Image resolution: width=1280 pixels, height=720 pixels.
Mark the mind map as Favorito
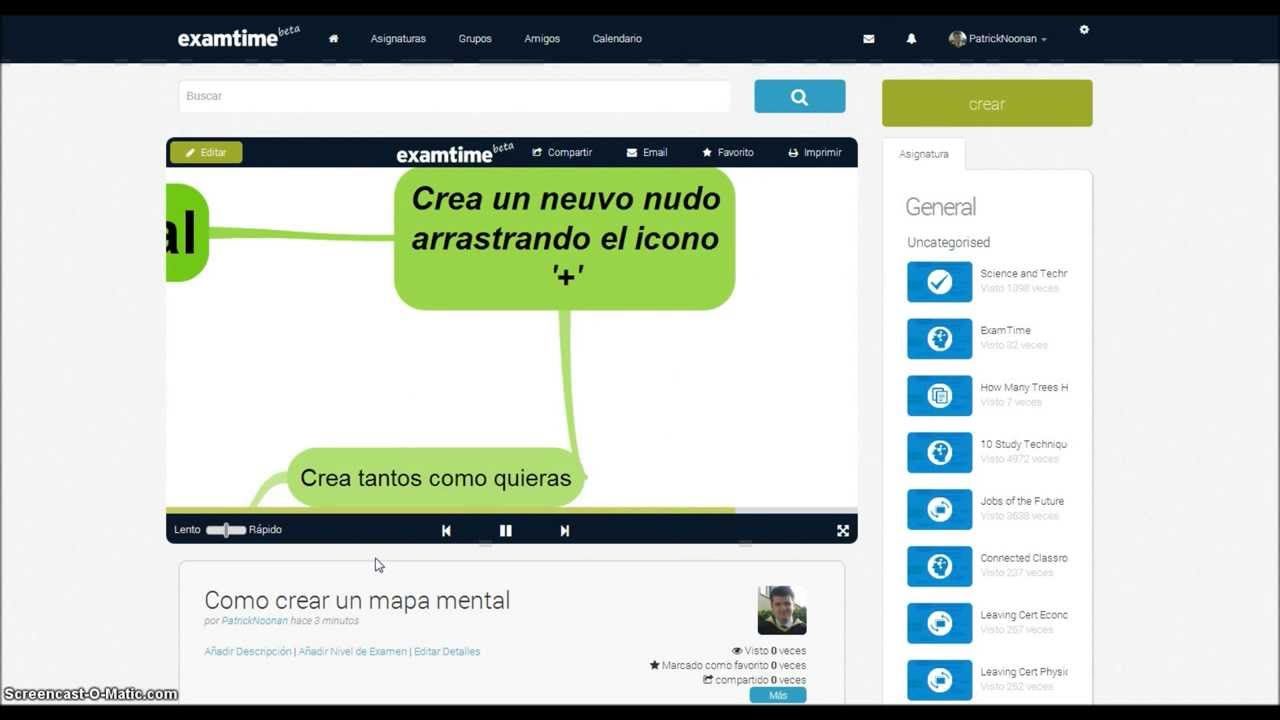click(728, 153)
